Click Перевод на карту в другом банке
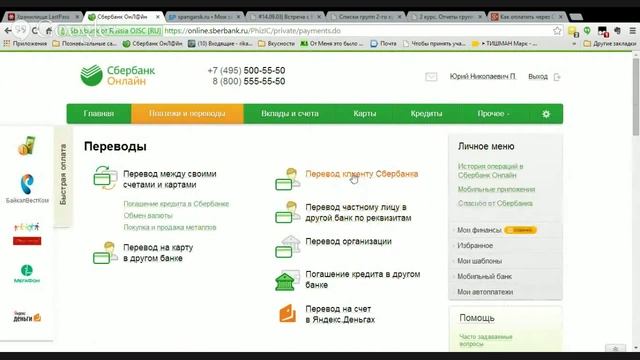This screenshot has height=360, width=640. coord(158,253)
